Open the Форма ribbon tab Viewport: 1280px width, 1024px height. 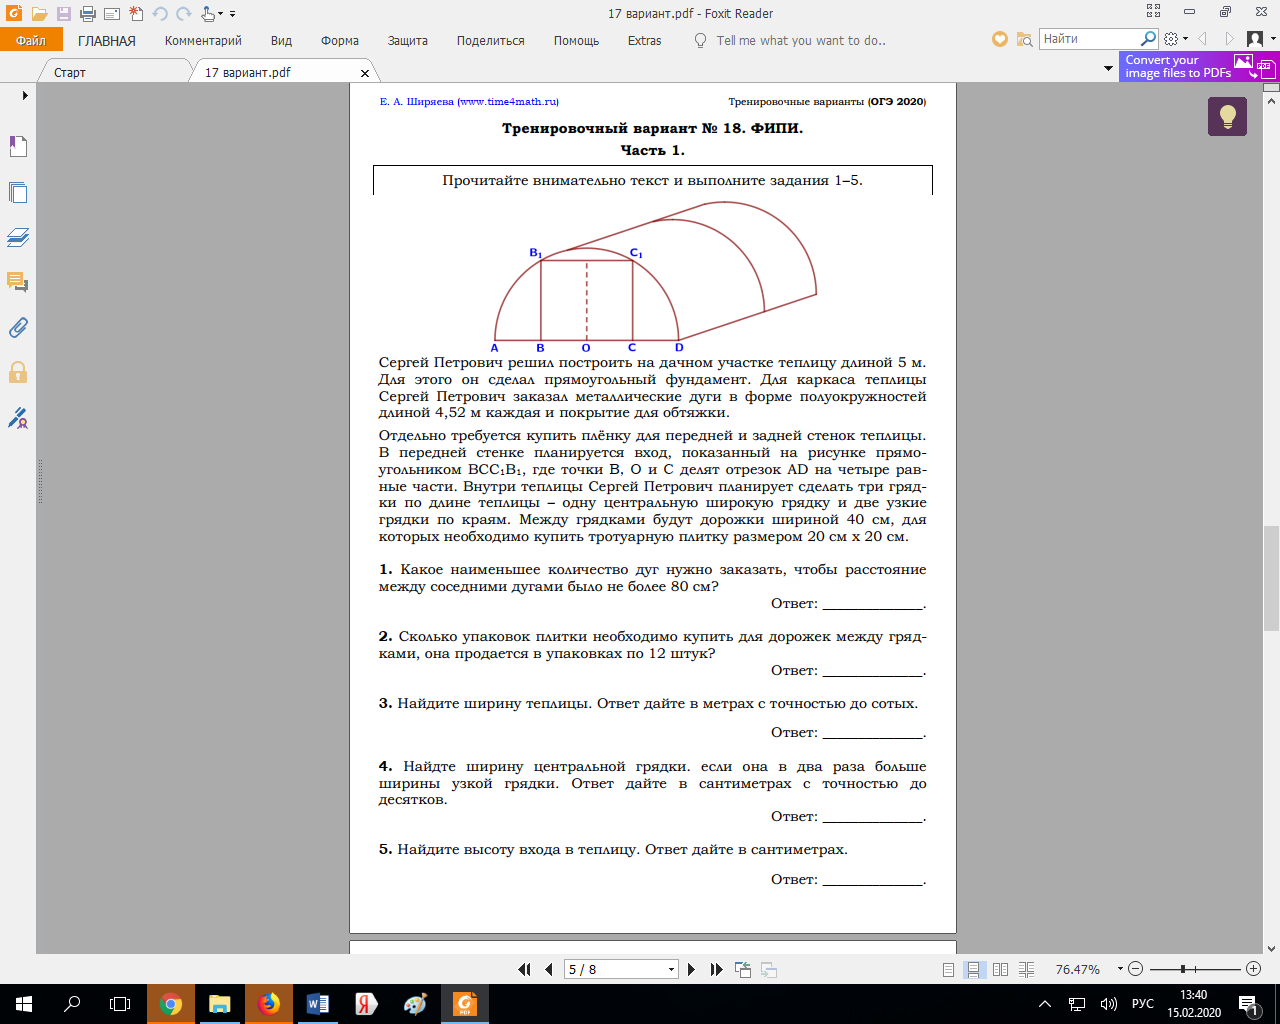340,41
